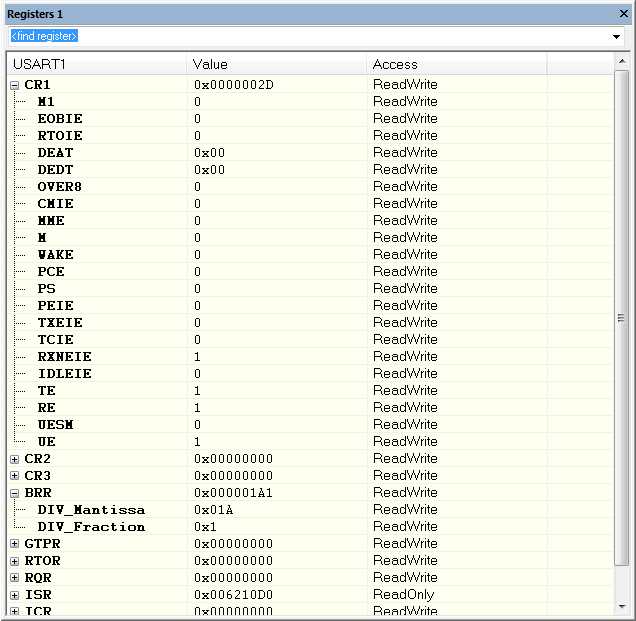Click the DEAT value 0x00

(209, 153)
